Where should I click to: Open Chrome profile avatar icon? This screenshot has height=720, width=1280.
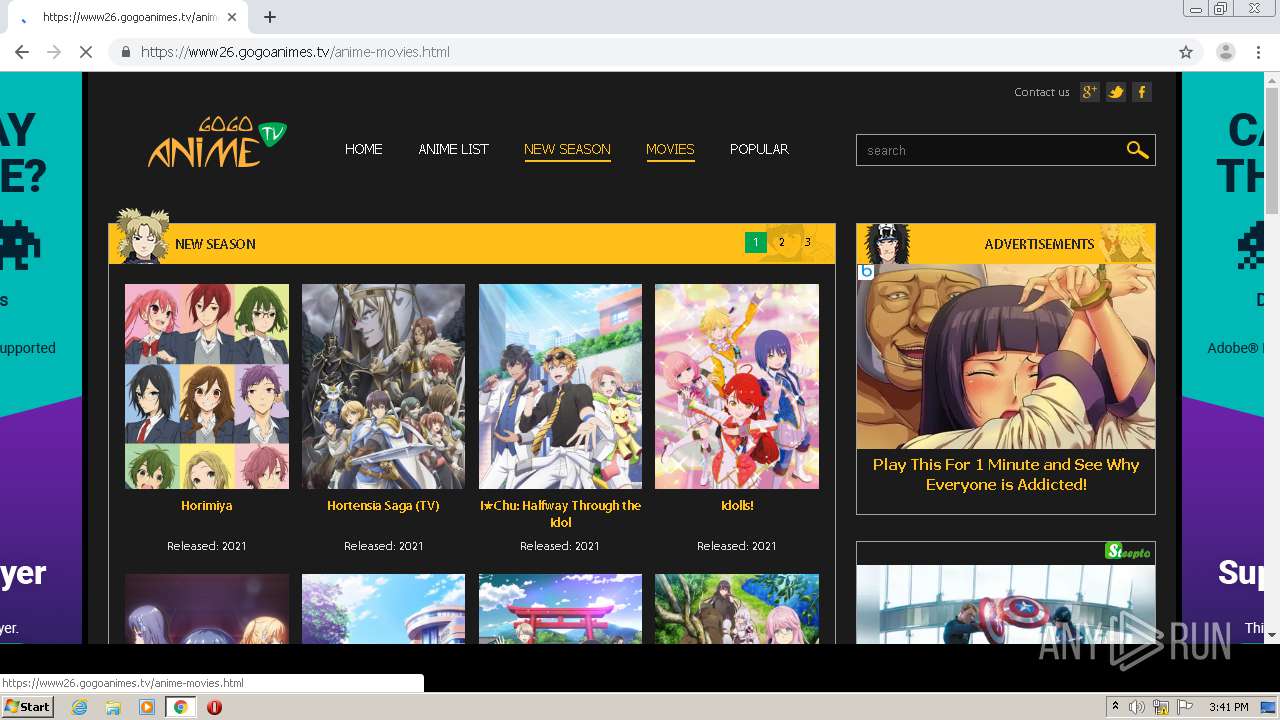[x=1225, y=52]
